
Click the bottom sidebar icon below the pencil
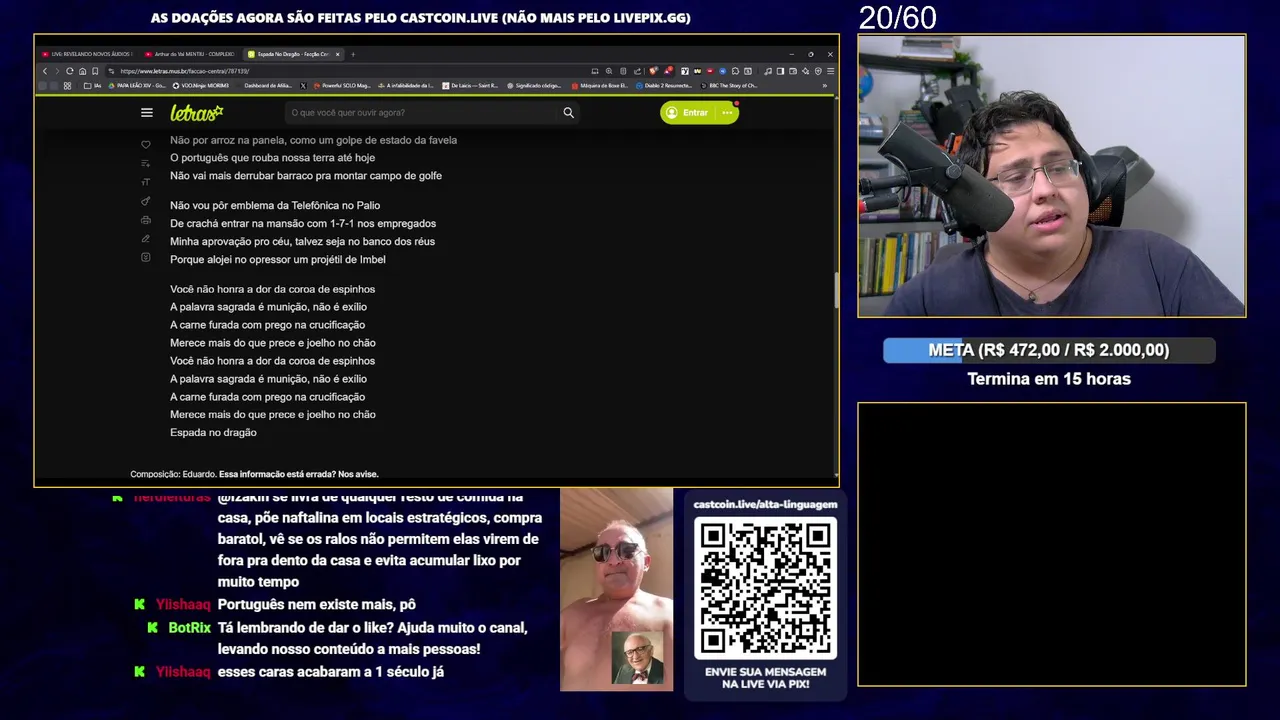click(x=146, y=258)
